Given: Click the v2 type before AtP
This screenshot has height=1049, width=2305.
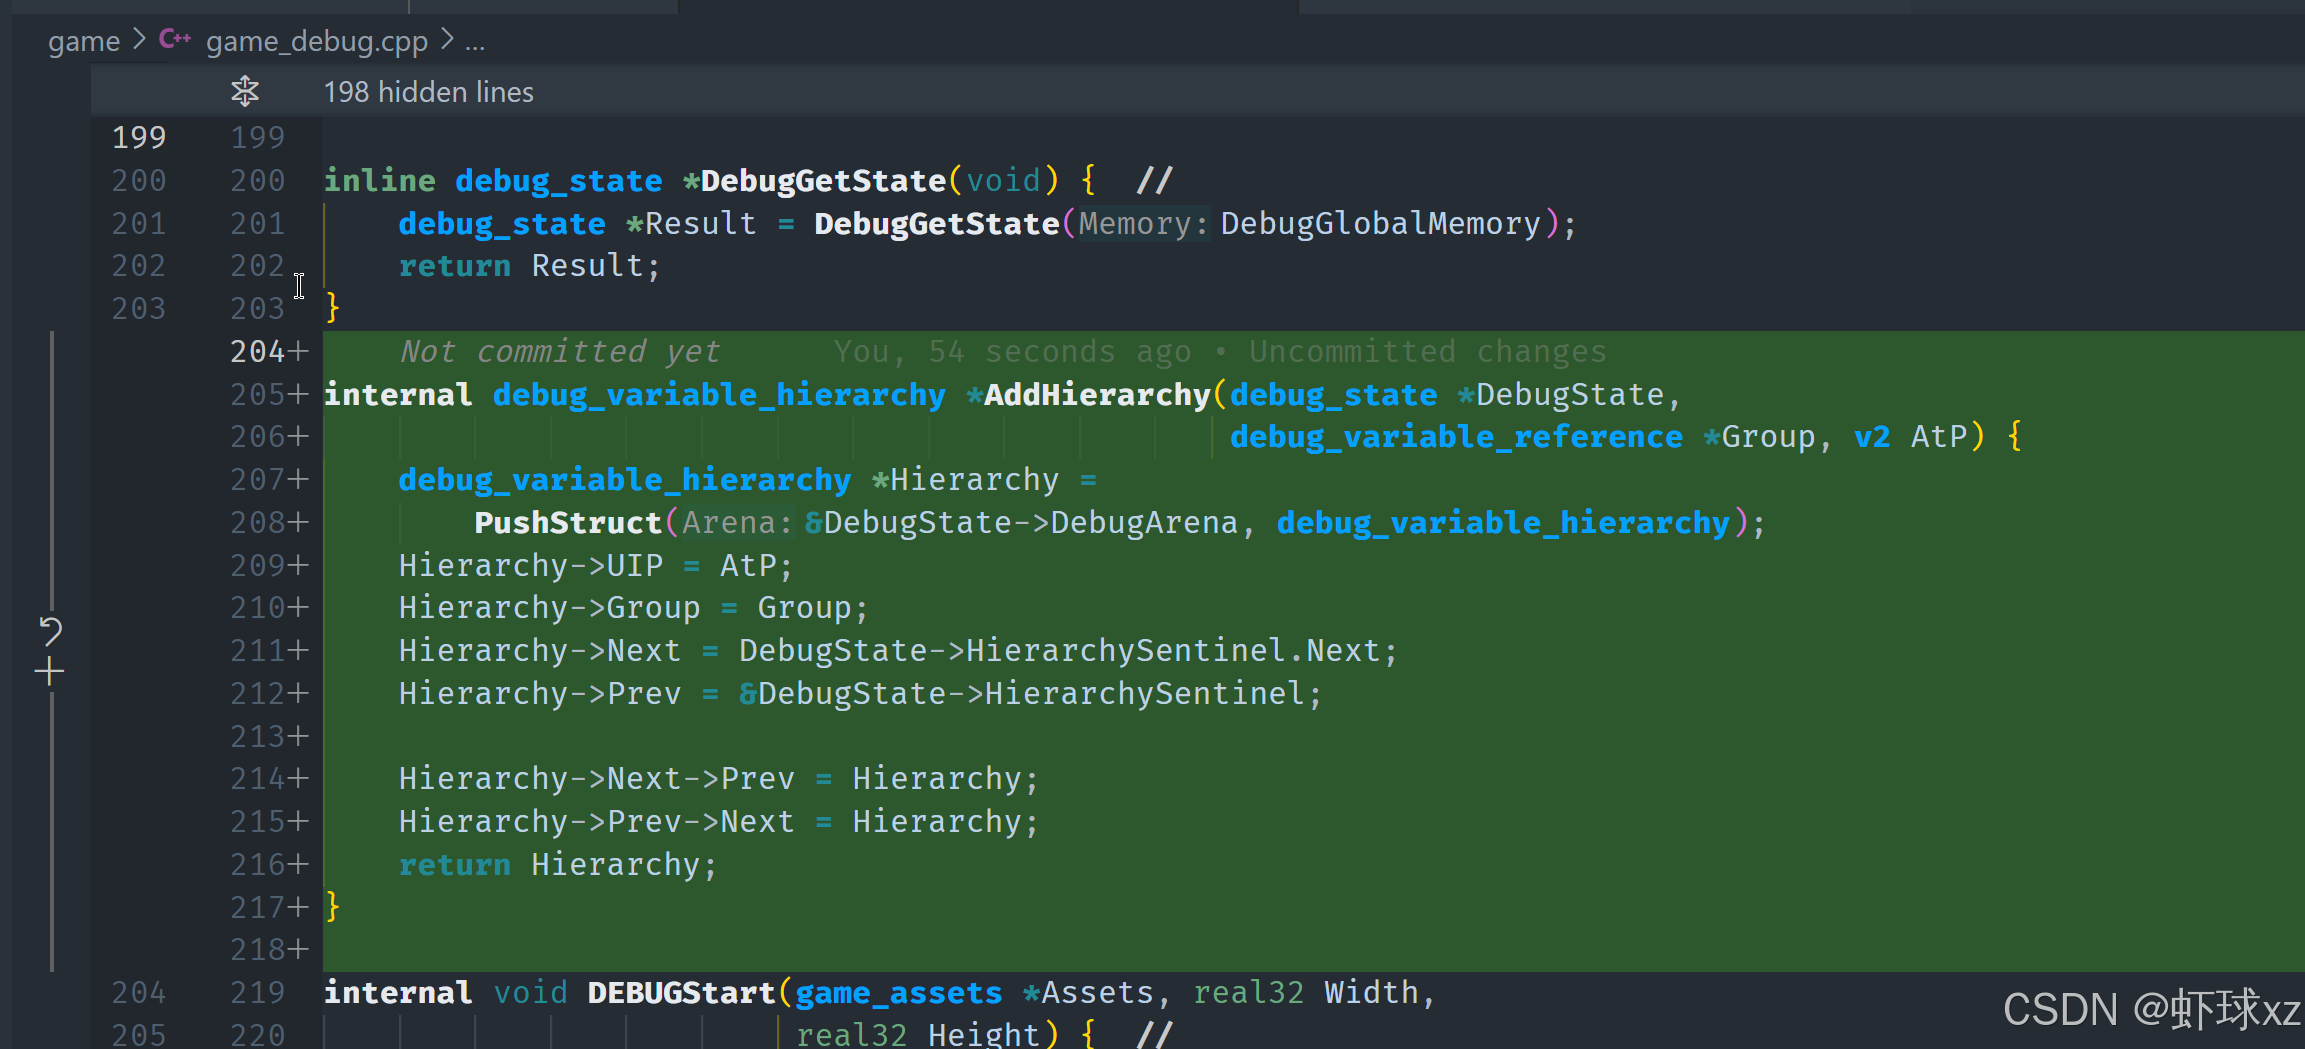Looking at the screenshot, I should [1872, 436].
